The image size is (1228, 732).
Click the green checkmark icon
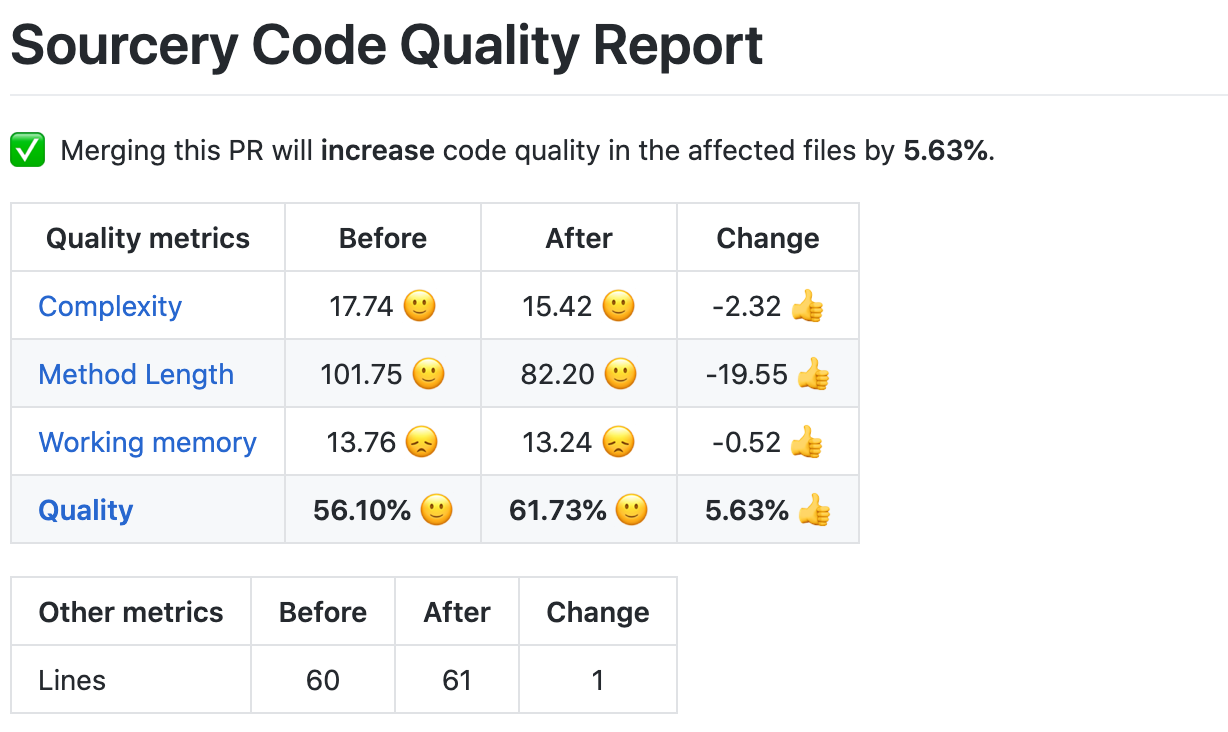click(28, 151)
